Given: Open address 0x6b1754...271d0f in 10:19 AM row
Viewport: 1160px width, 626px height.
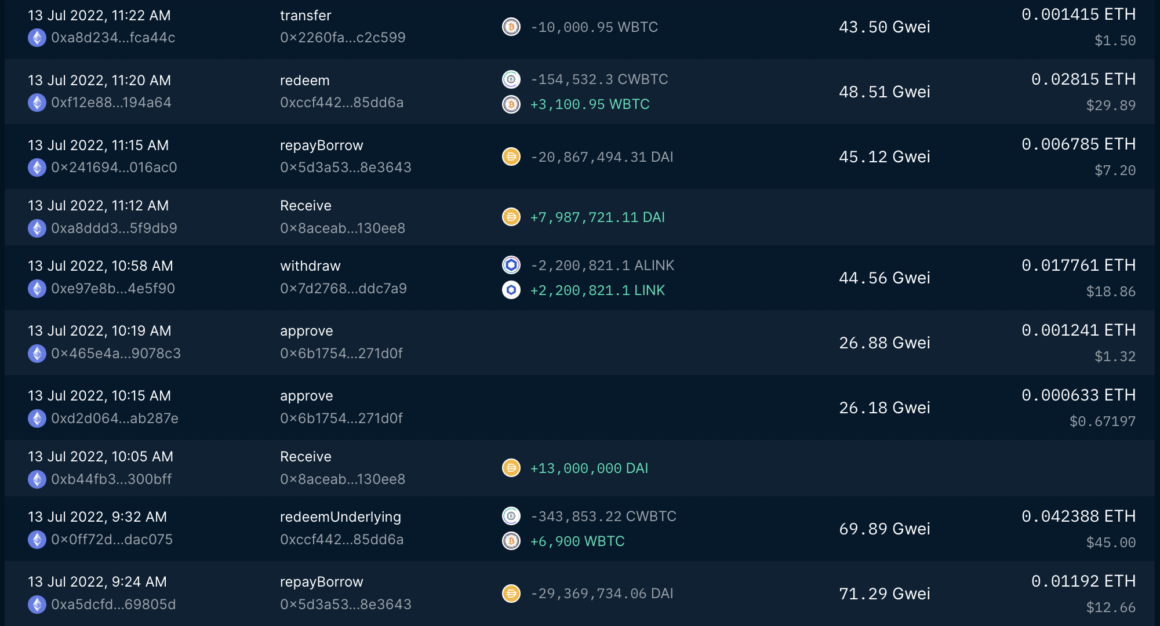Looking at the screenshot, I should [341, 354].
